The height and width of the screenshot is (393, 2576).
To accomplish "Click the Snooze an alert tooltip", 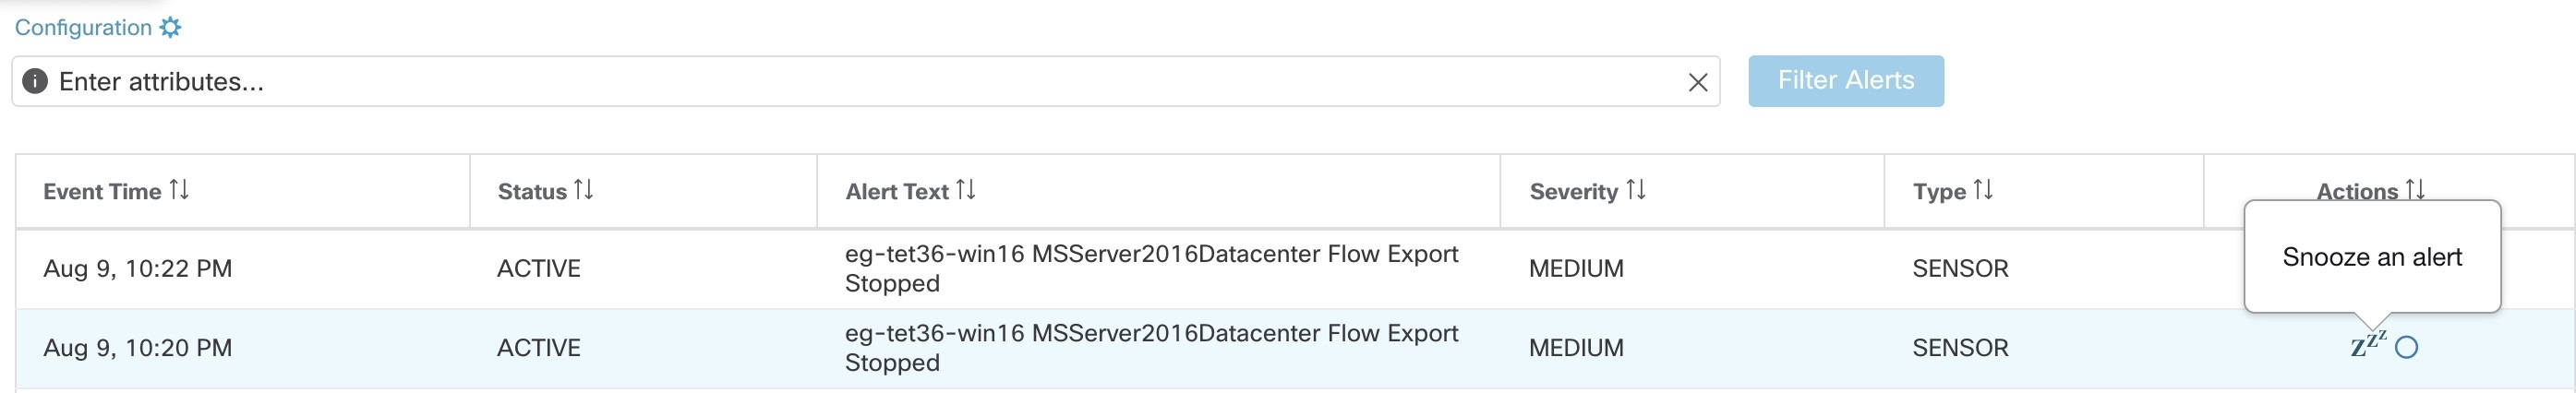I will pos(2372,257).
